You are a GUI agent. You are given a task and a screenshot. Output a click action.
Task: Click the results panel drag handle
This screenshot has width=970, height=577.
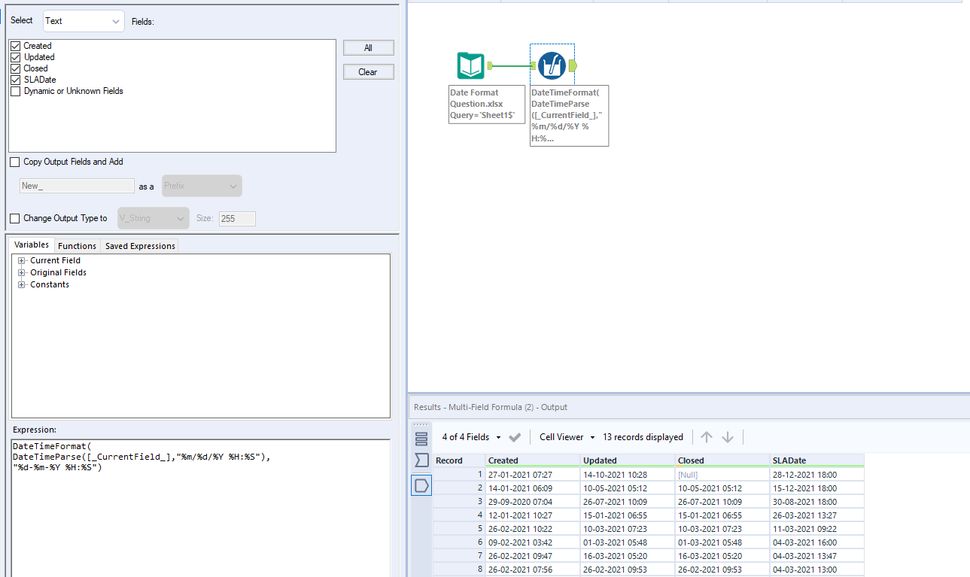(421, 425)
